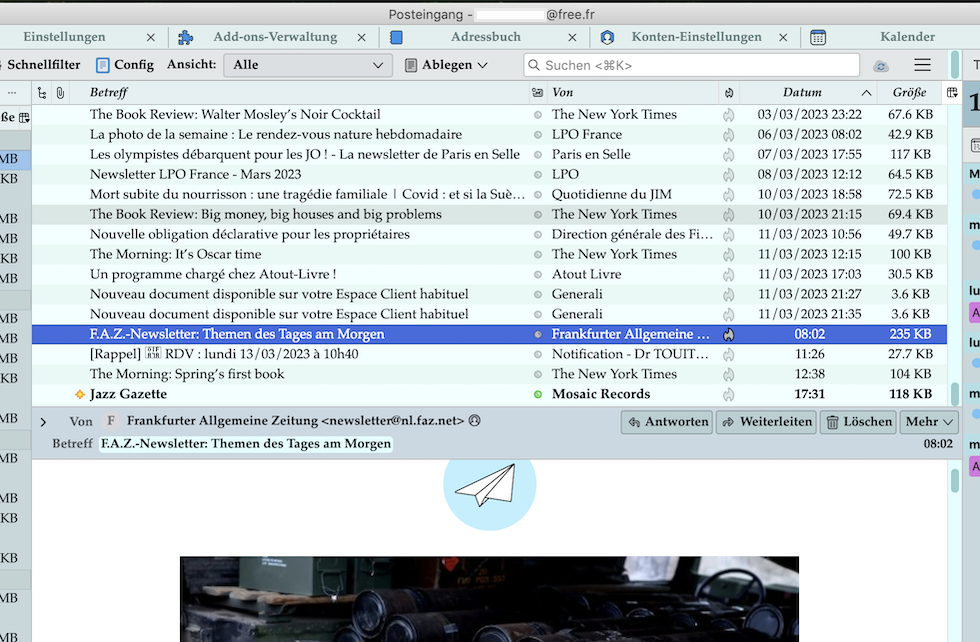This screenshot has height=642, width=980.
Task: Toggle read dot for Un programme chargé chez Atout-Livre
Action: (538, 274)
